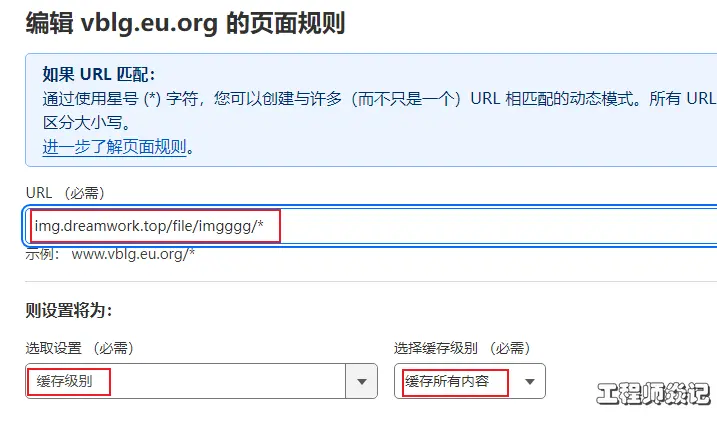The width and height of the screenshot is (717, 421).
Task: Click the 示例 label below URL field
Action: coord(42,254)
